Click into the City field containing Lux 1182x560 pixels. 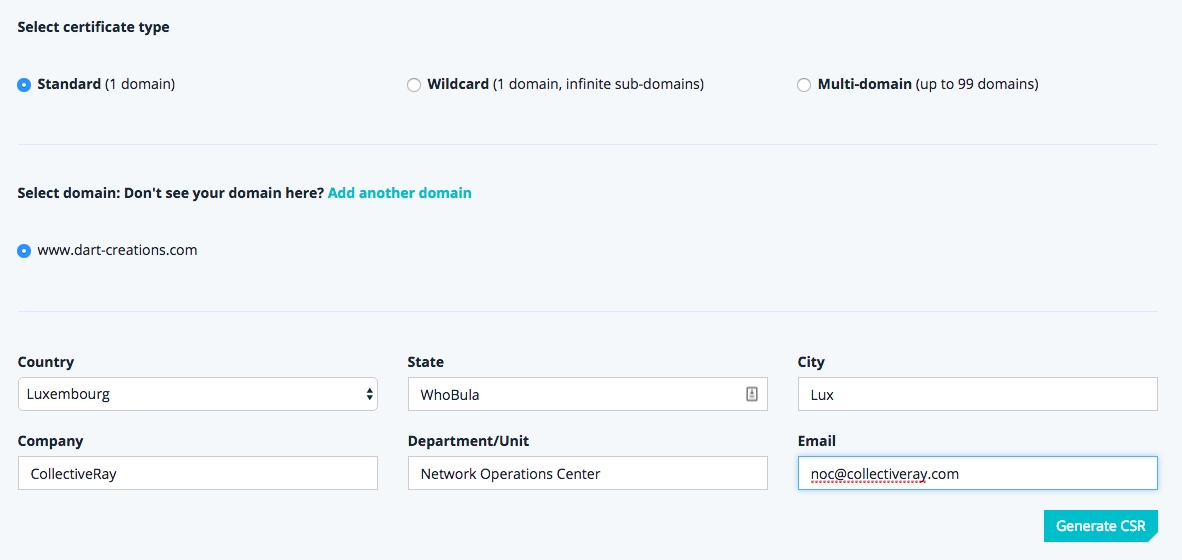(x=978, y=394)
